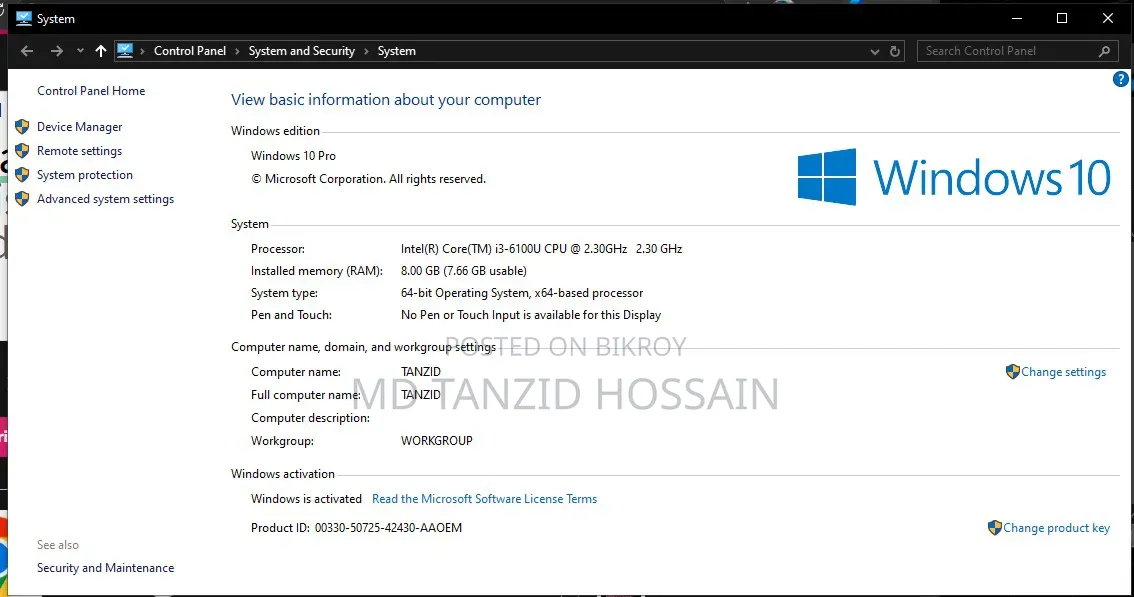The height and width of the screenshot is (597, 1134).
Task: Select the processor value i3-6100U text
Action: pyautogui.click(x=541, y=249)
